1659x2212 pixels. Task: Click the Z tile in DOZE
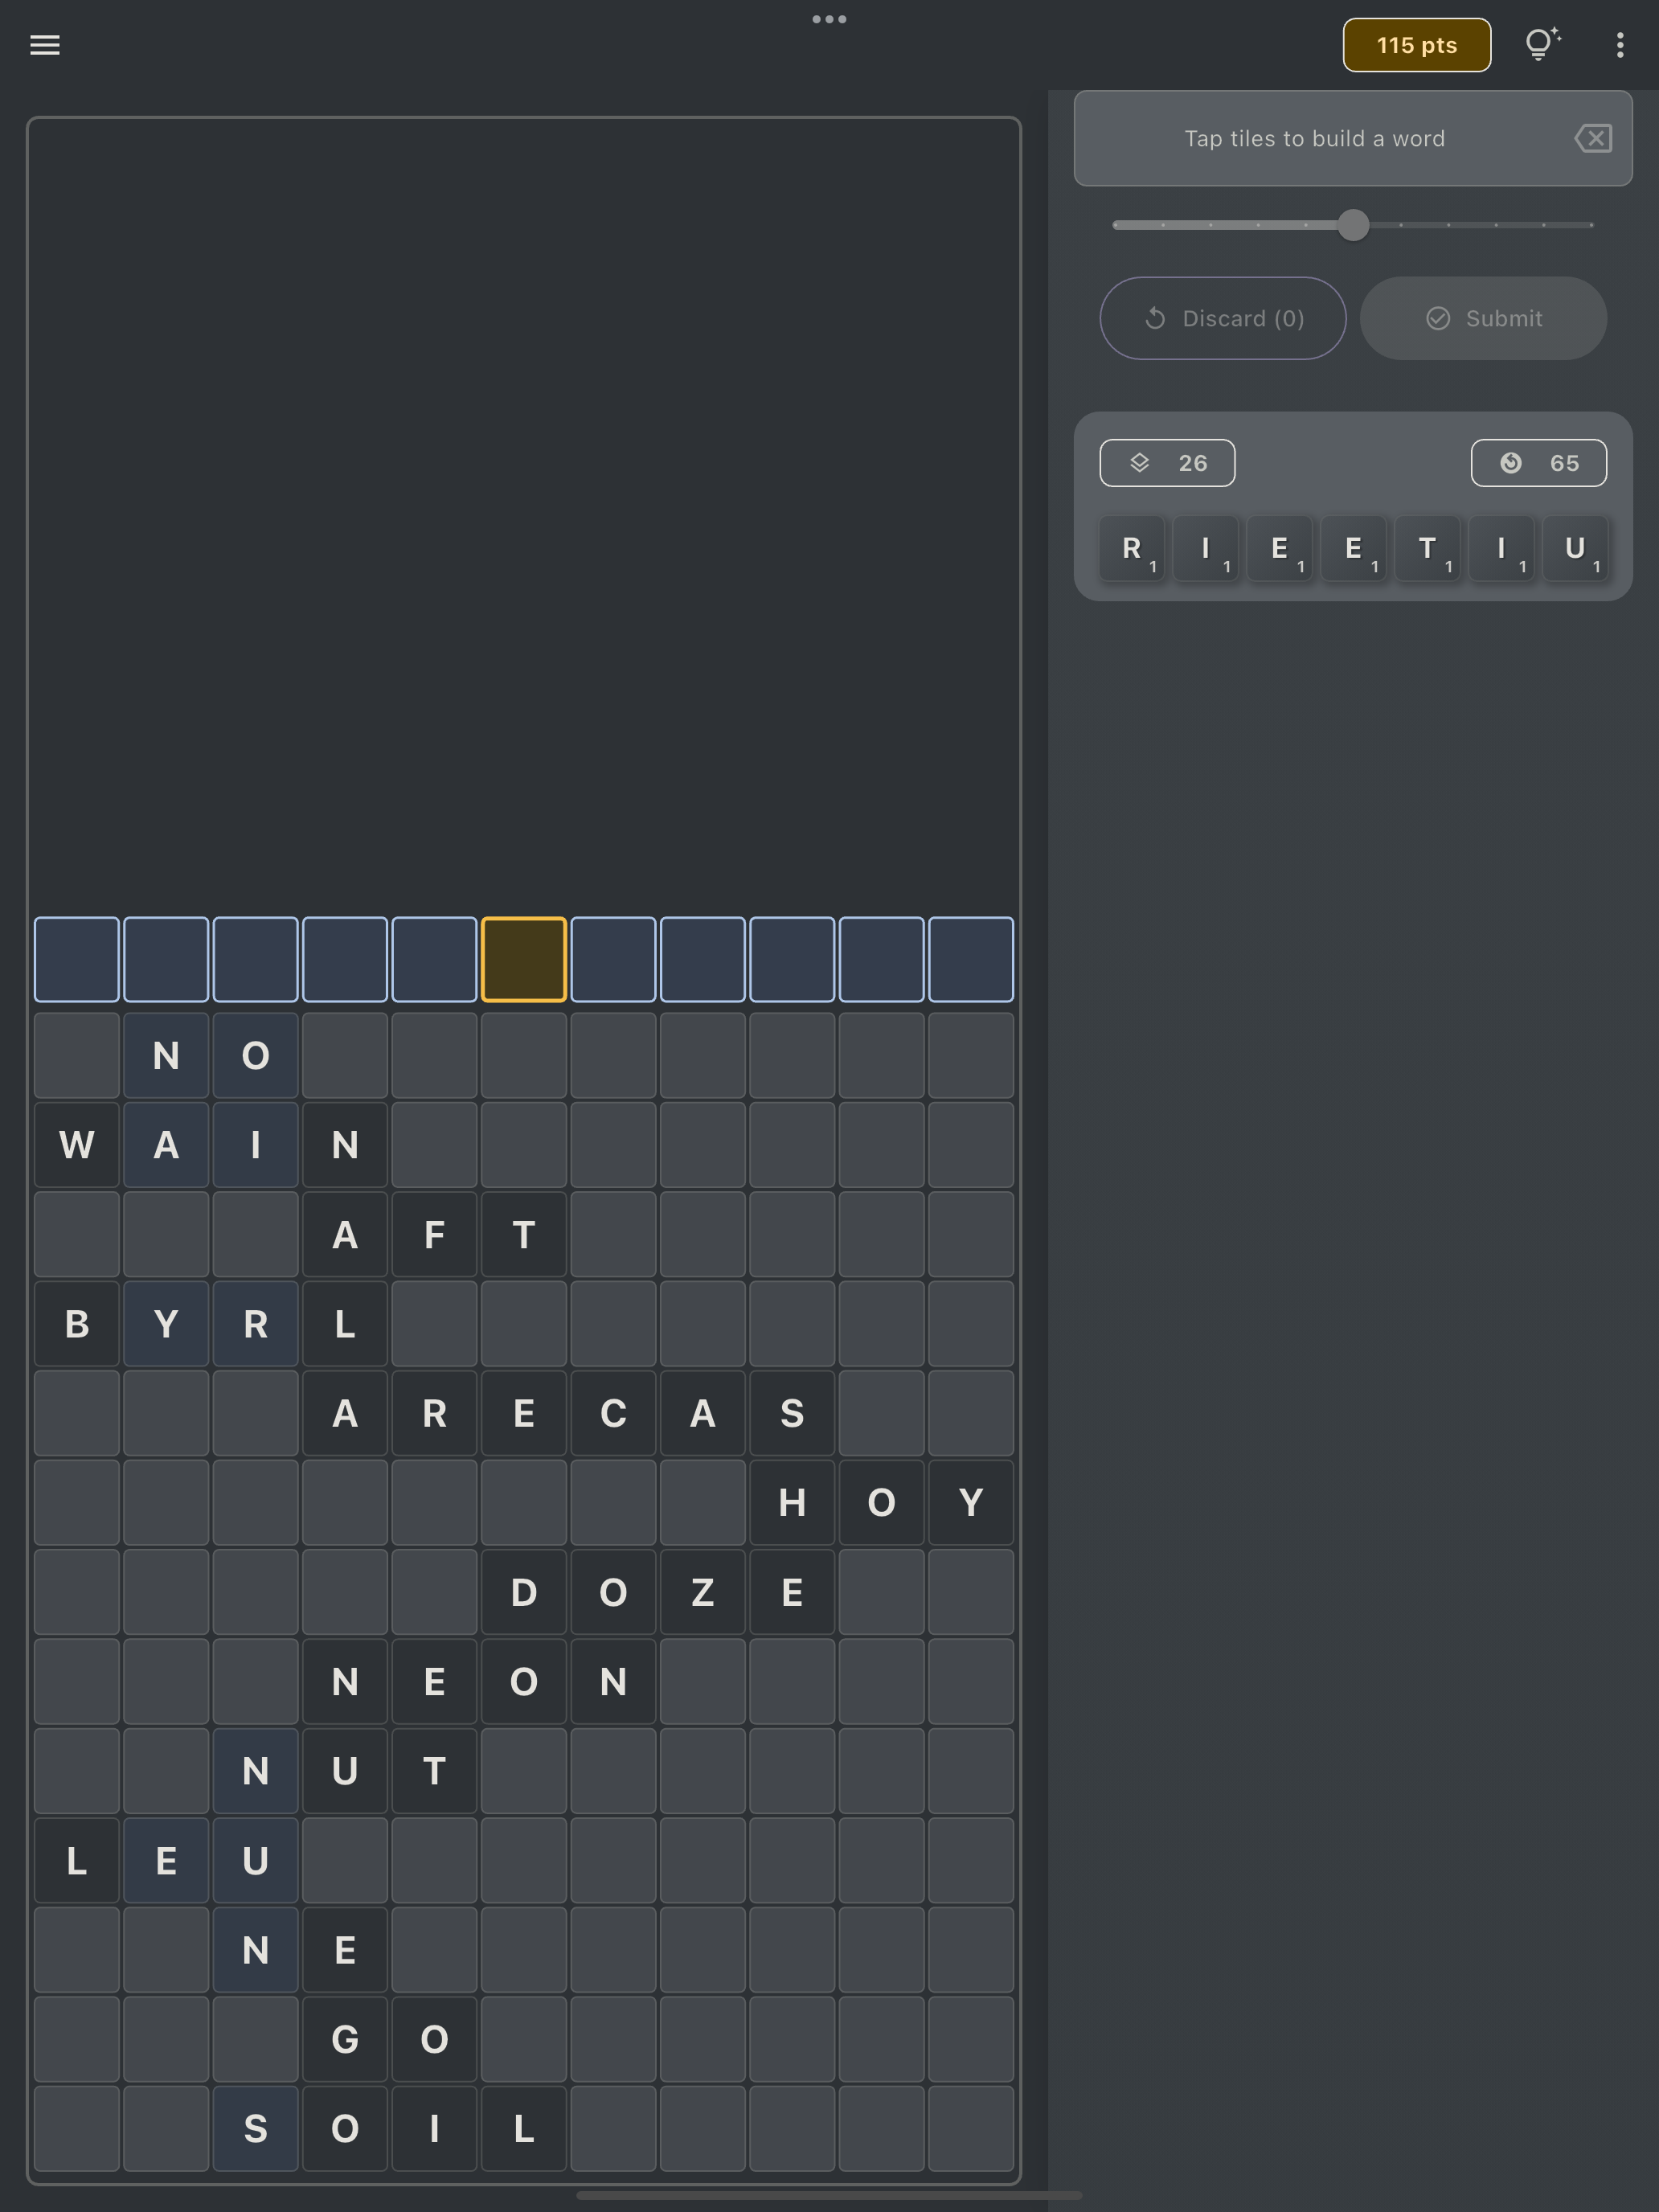pyautogui.click(x=702, y=1592)
